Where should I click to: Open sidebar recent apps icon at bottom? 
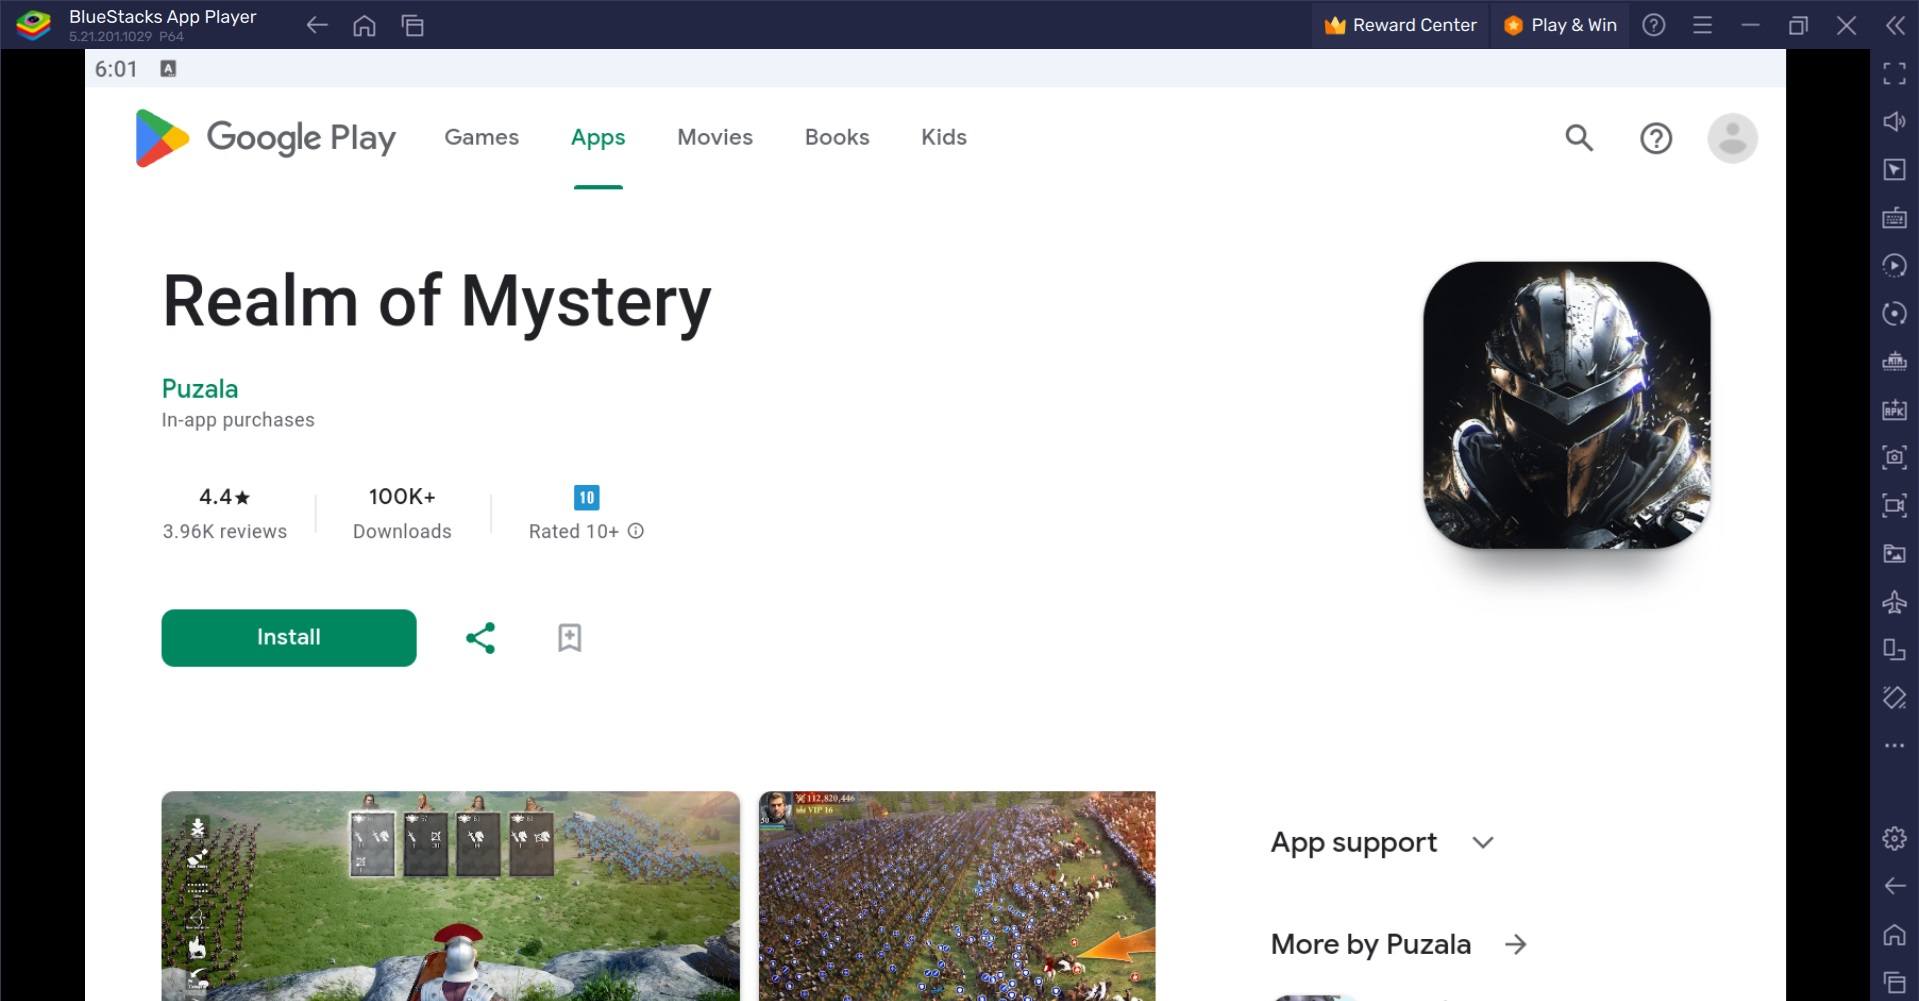[x=1894, y=982]
